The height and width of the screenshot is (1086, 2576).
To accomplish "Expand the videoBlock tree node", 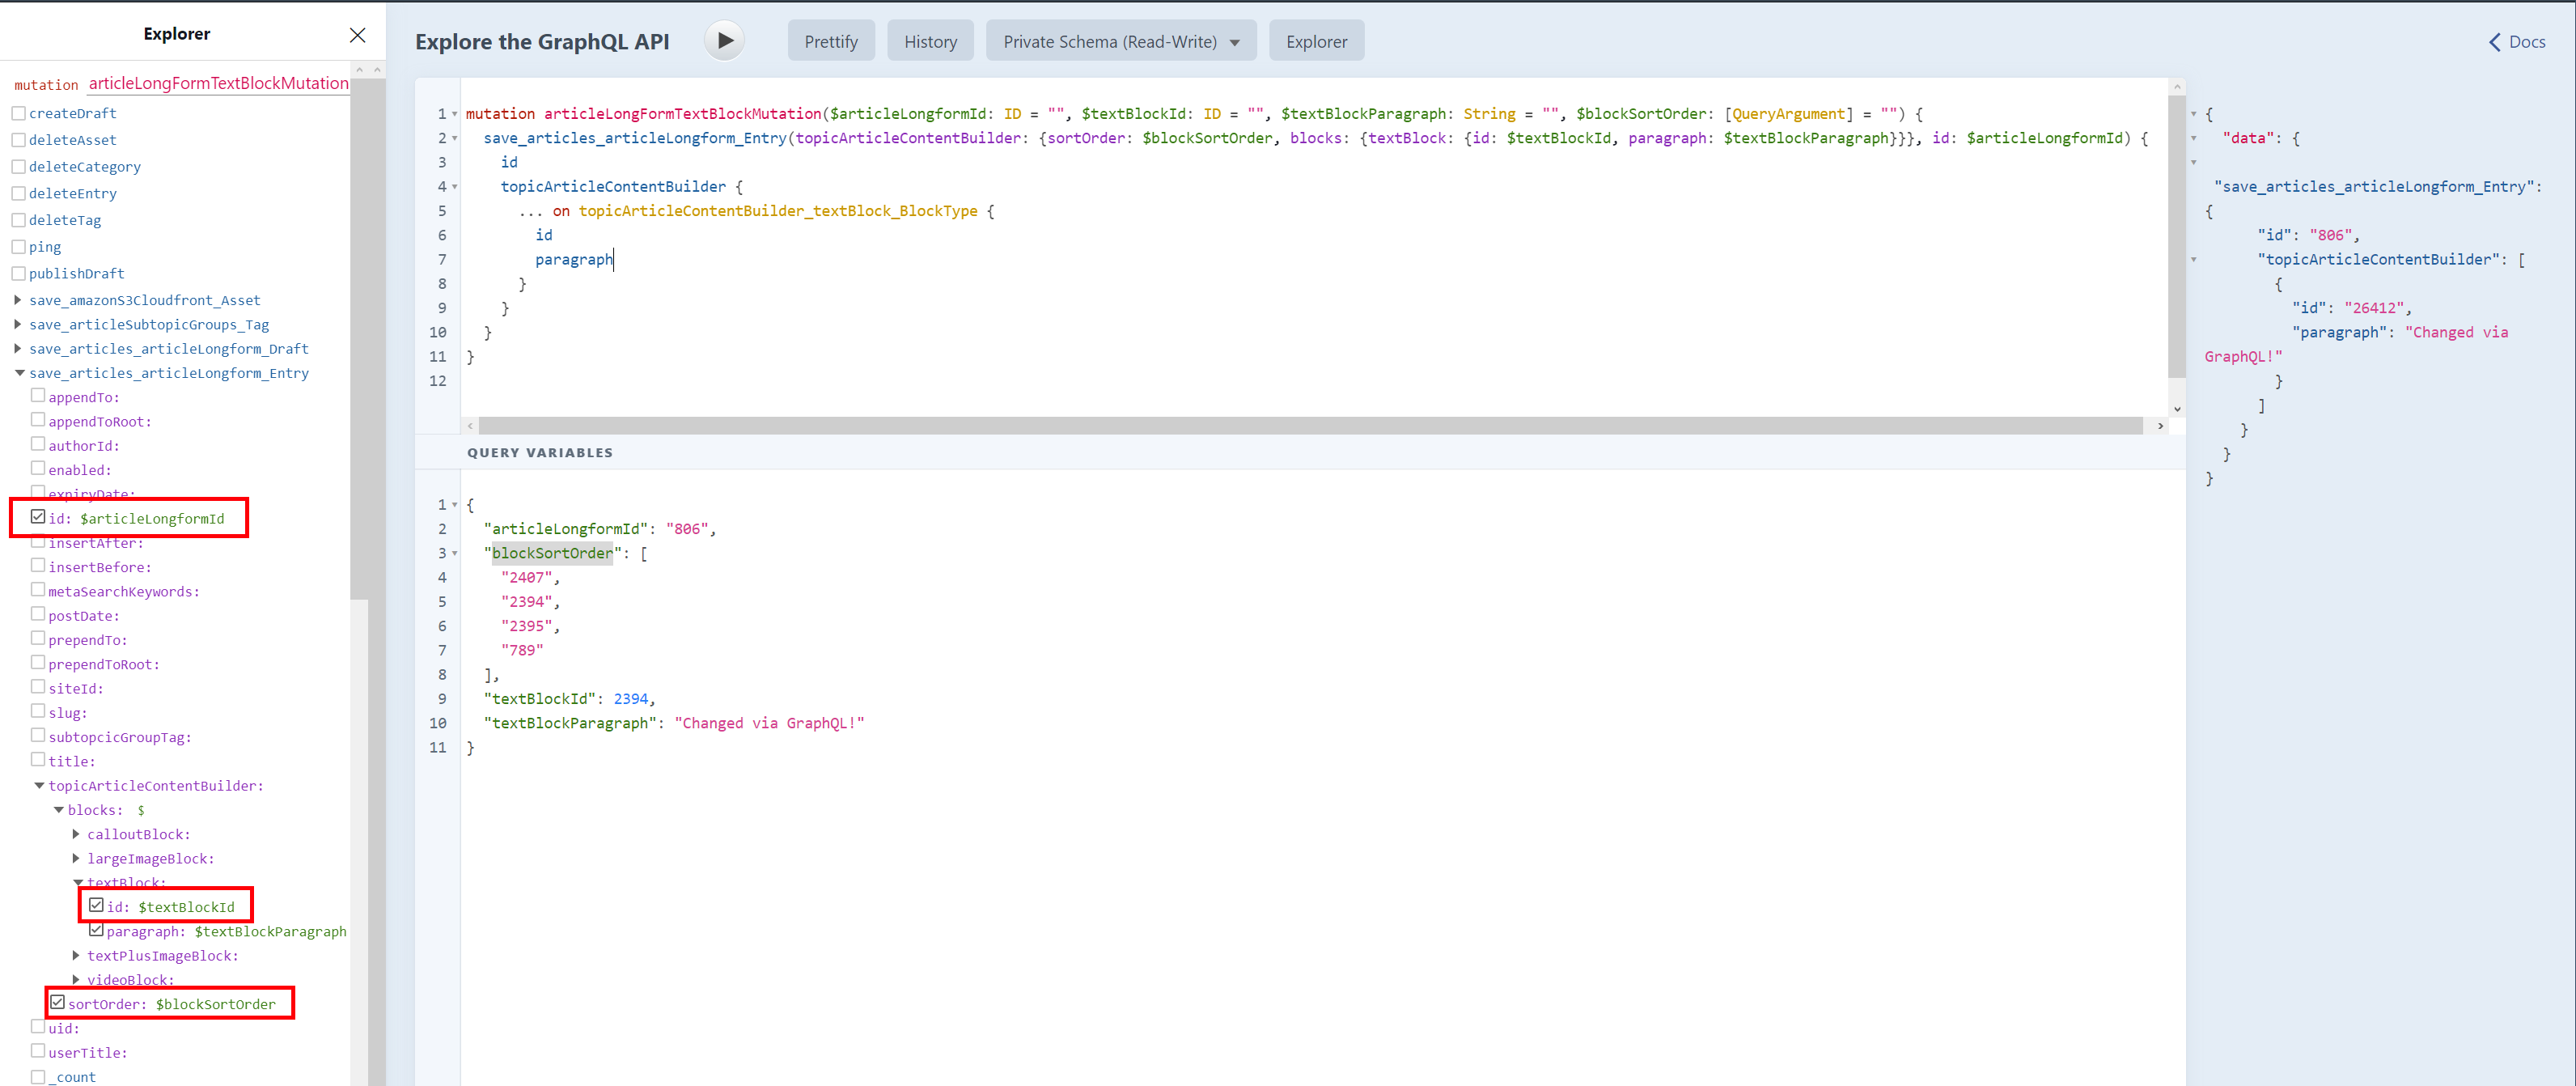I will pyautogui.click(x=77, y=979).
